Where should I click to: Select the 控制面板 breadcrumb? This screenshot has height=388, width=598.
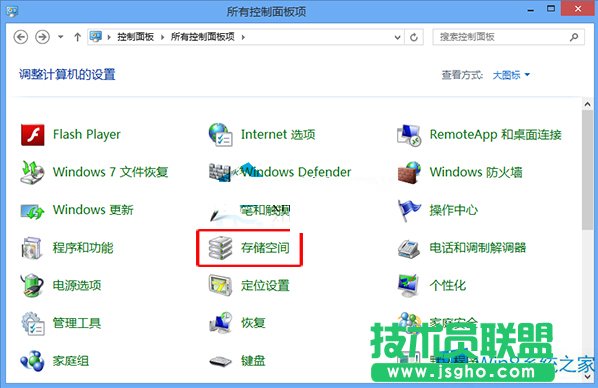pyautogui.click(x=135, y=37)
